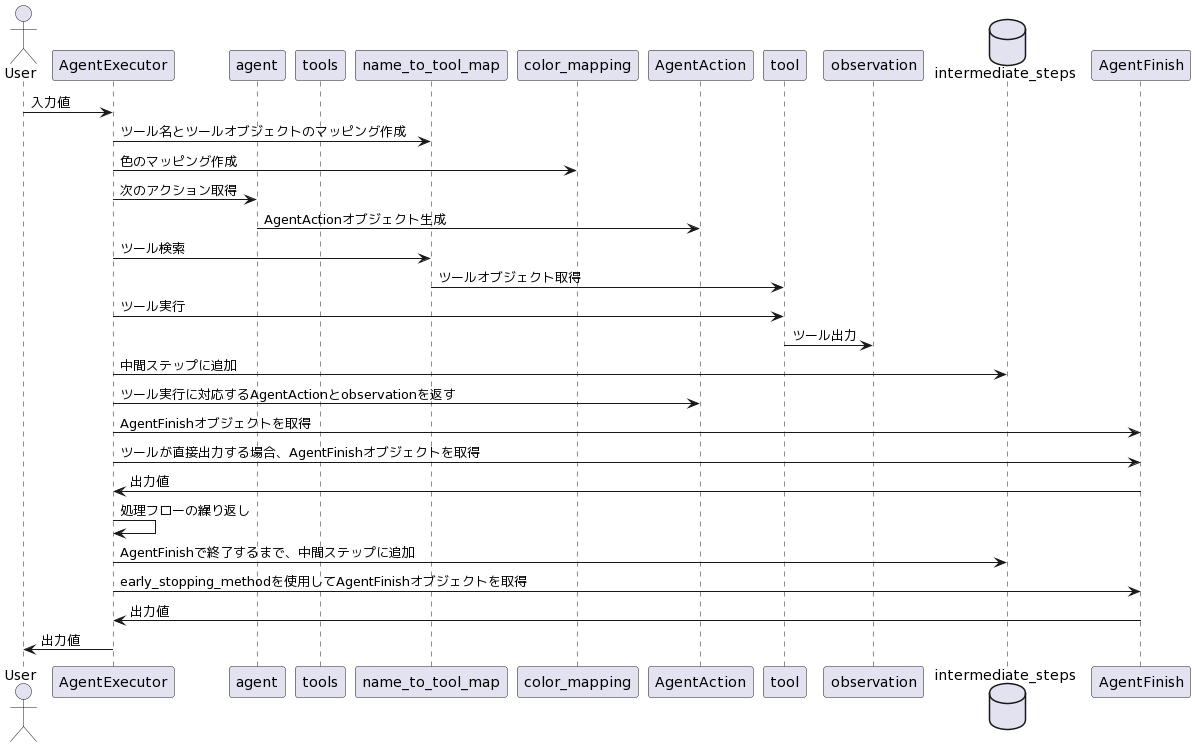Click 'AgentFinishオブジェクトを取得' message label
This screenshot has height=747, width=1195.
click(x=215, y=423)
